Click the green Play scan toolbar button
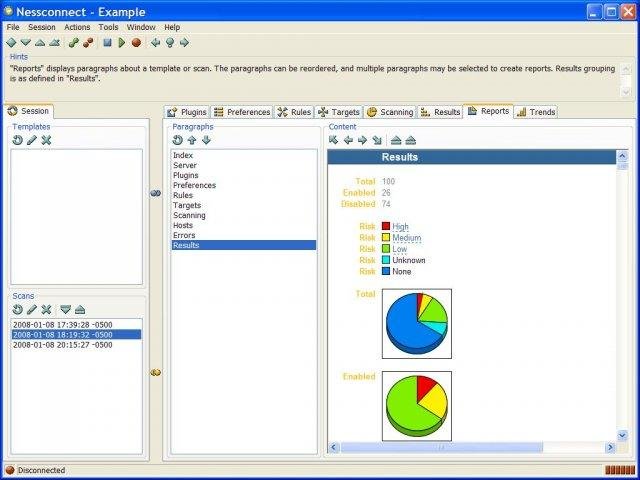Image resolution: width=640 pixels, height=480 pixels. coord(122,42)
